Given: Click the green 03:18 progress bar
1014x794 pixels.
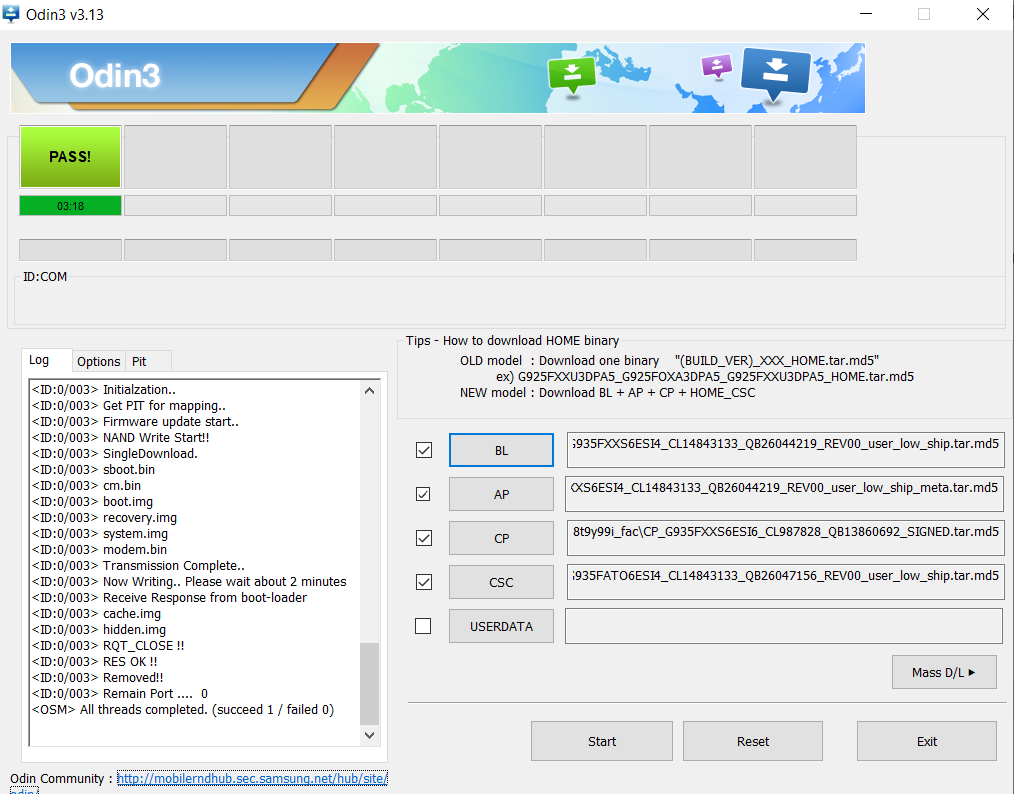Looking at the screenshot, I should [70, 206].
